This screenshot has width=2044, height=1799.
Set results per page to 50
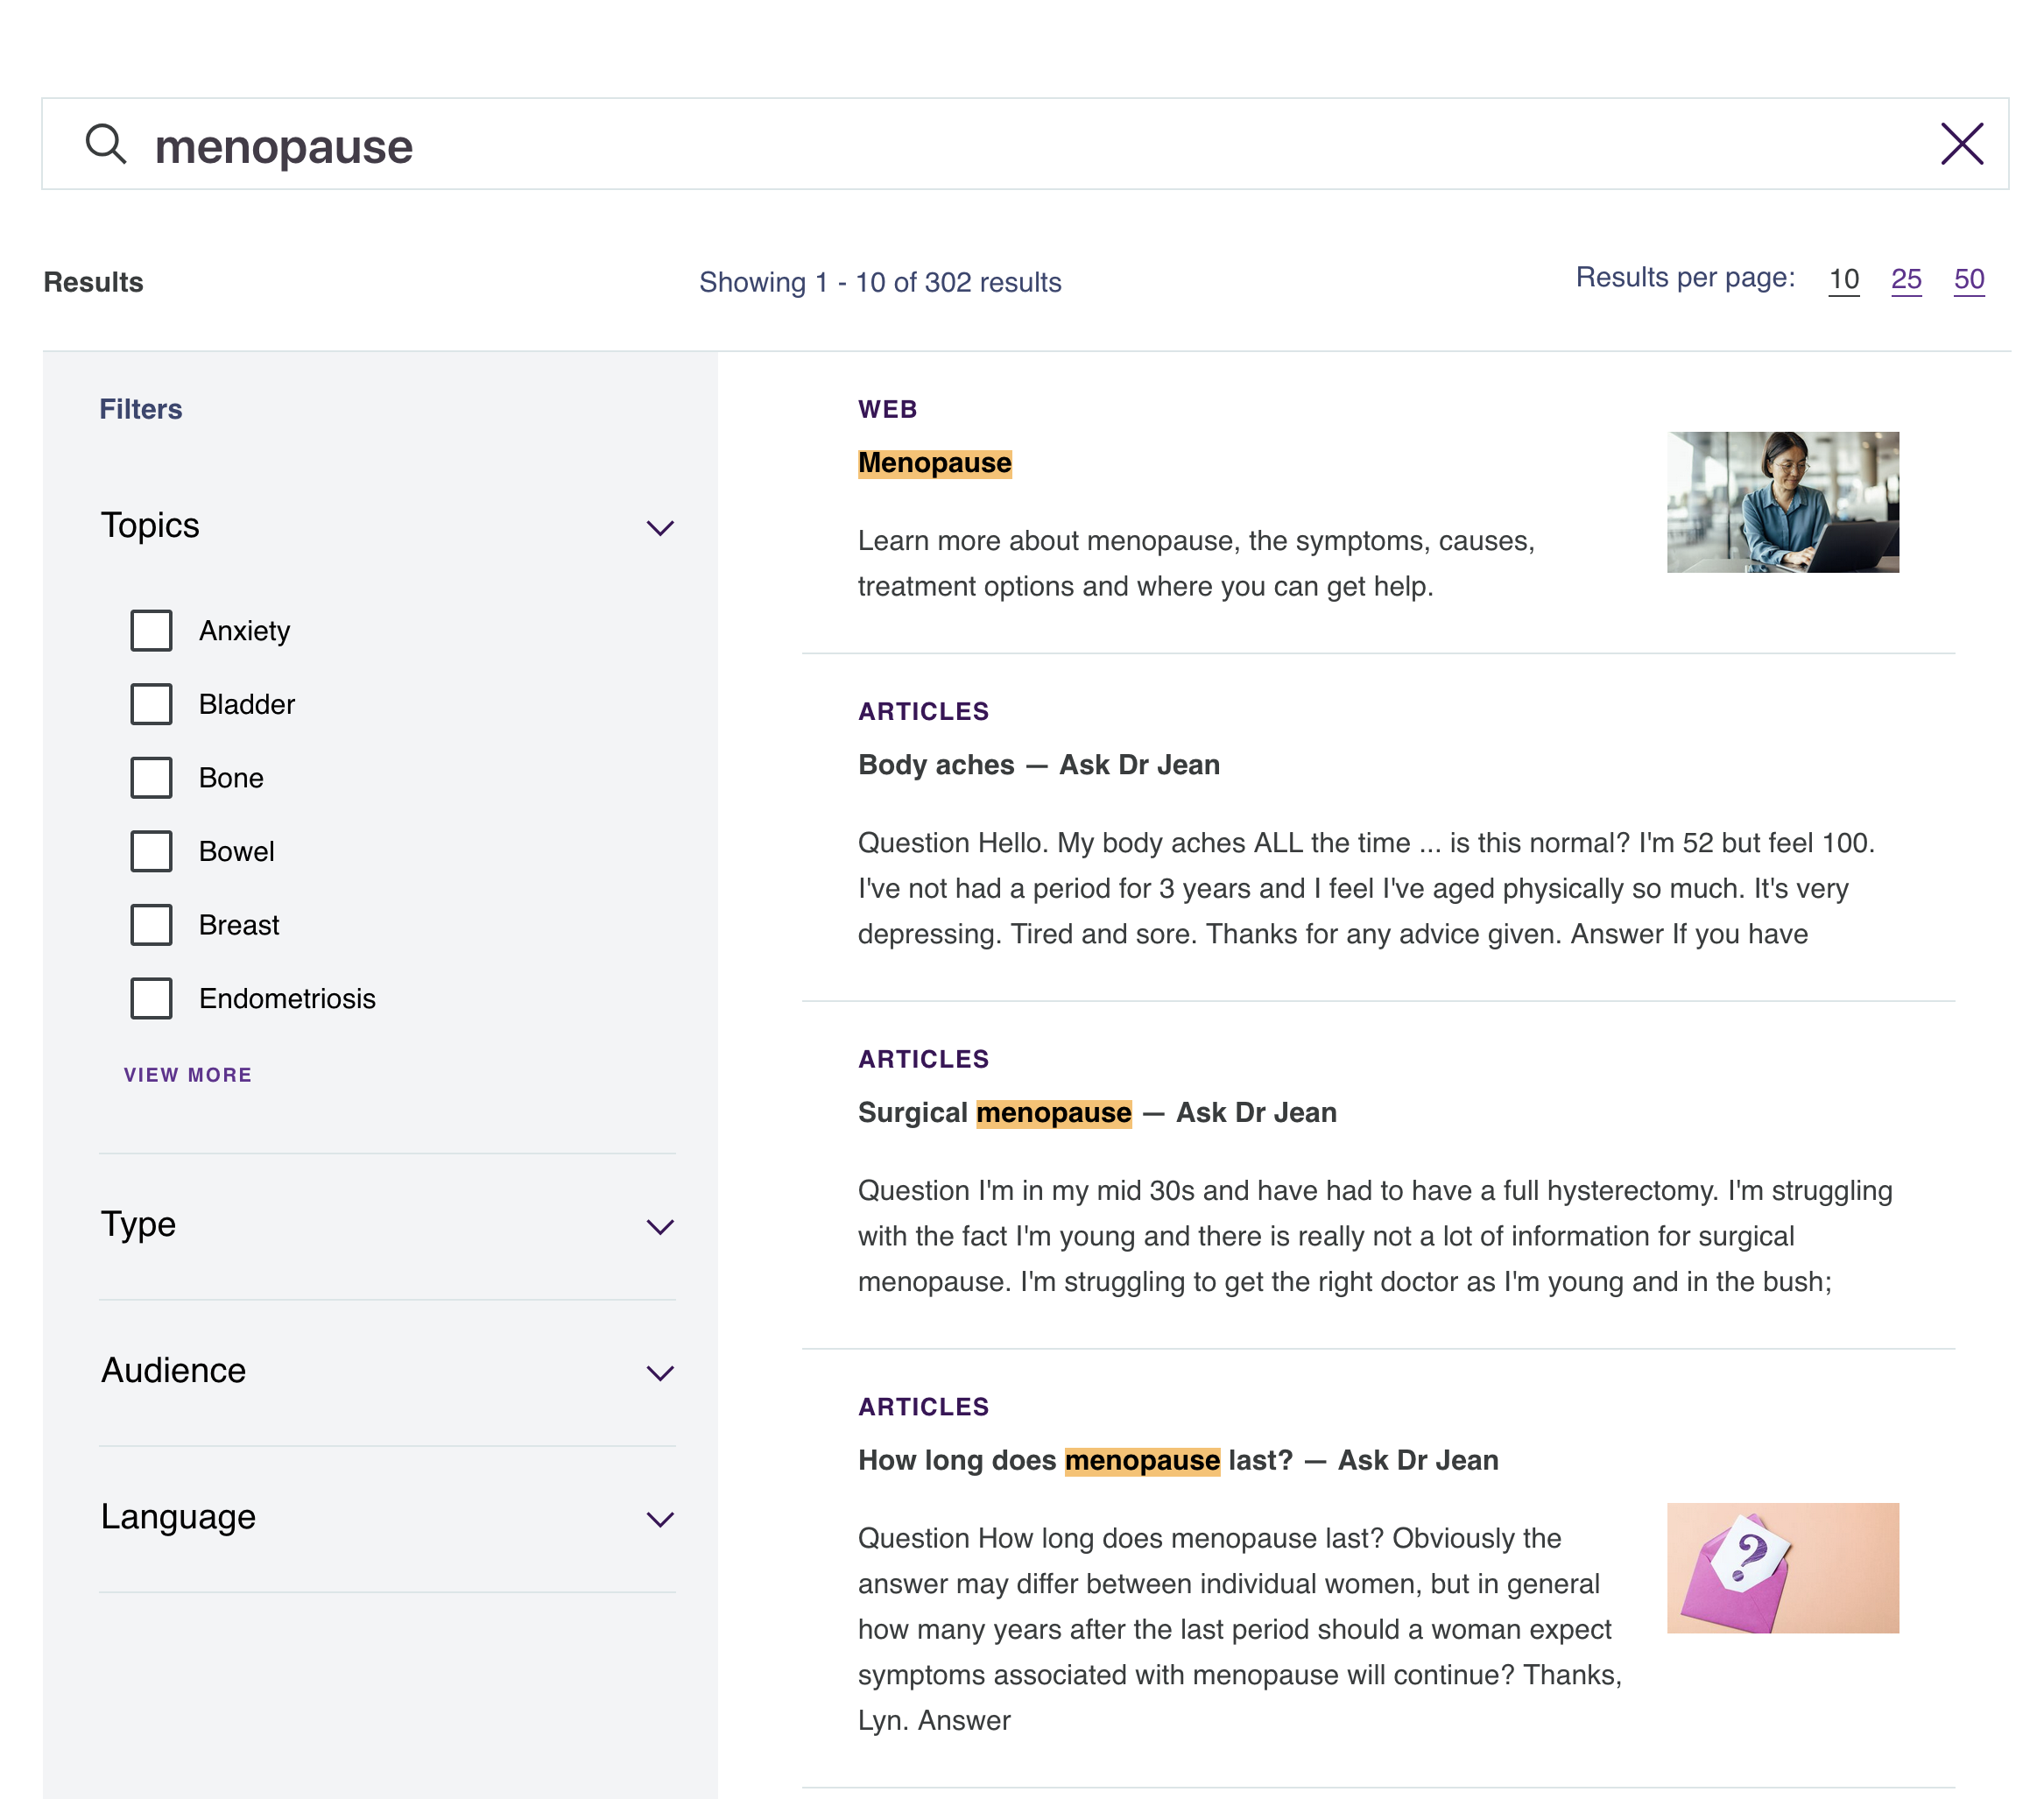[1969, 279]
